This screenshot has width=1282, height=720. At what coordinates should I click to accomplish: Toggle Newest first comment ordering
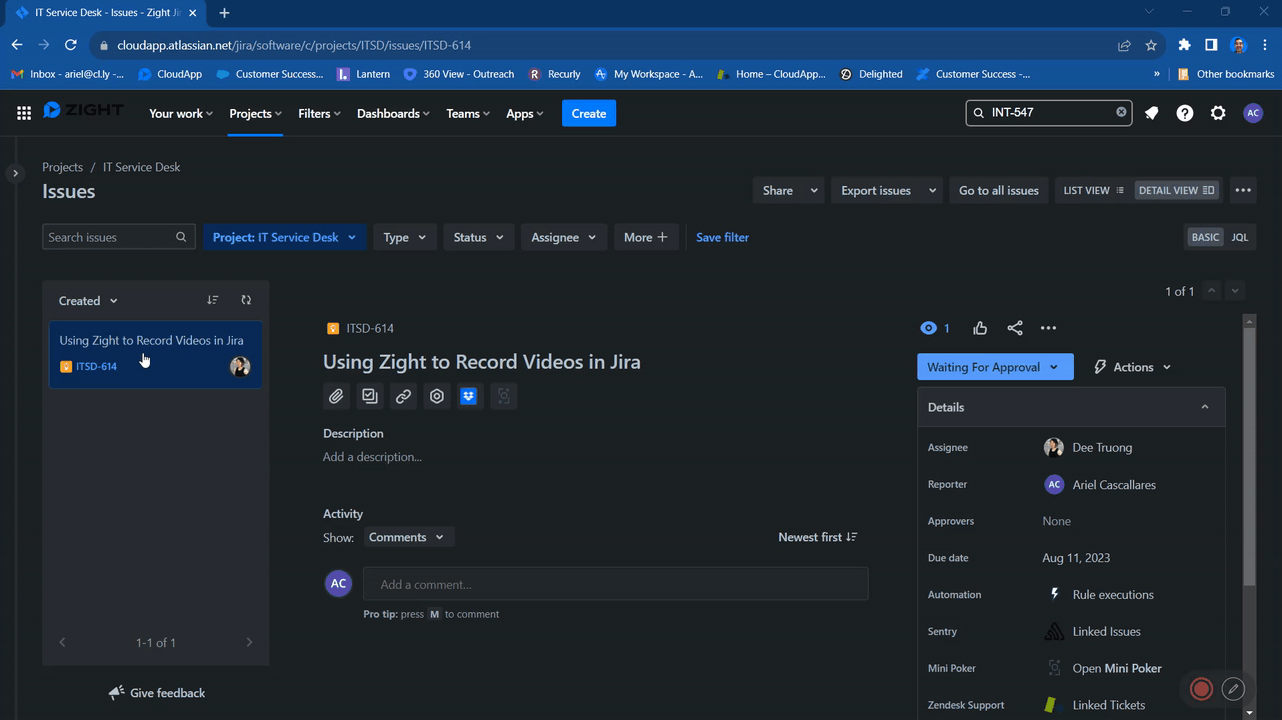pyautogui.click(x=818, y=537)
